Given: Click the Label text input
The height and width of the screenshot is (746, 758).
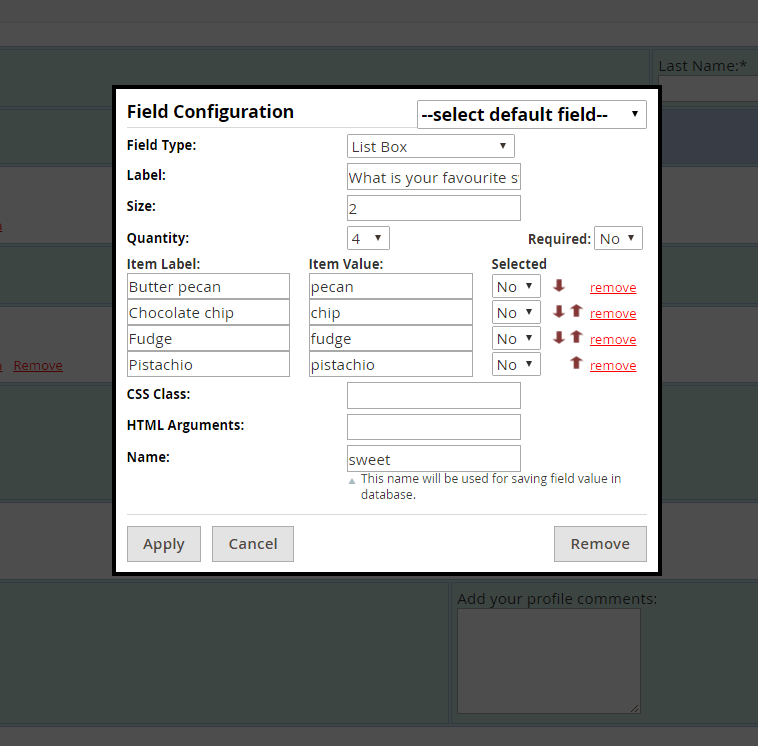Looking at the screenshot, I should pos(434,177).
